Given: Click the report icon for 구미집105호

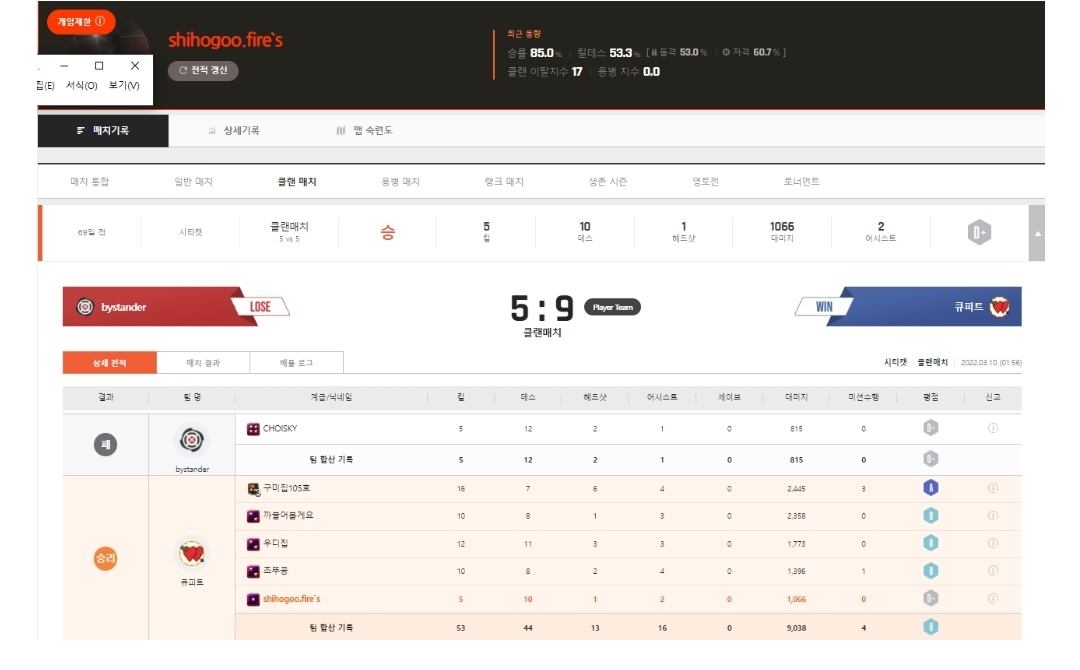Looking at the screenshot, I should pos(993,488).
